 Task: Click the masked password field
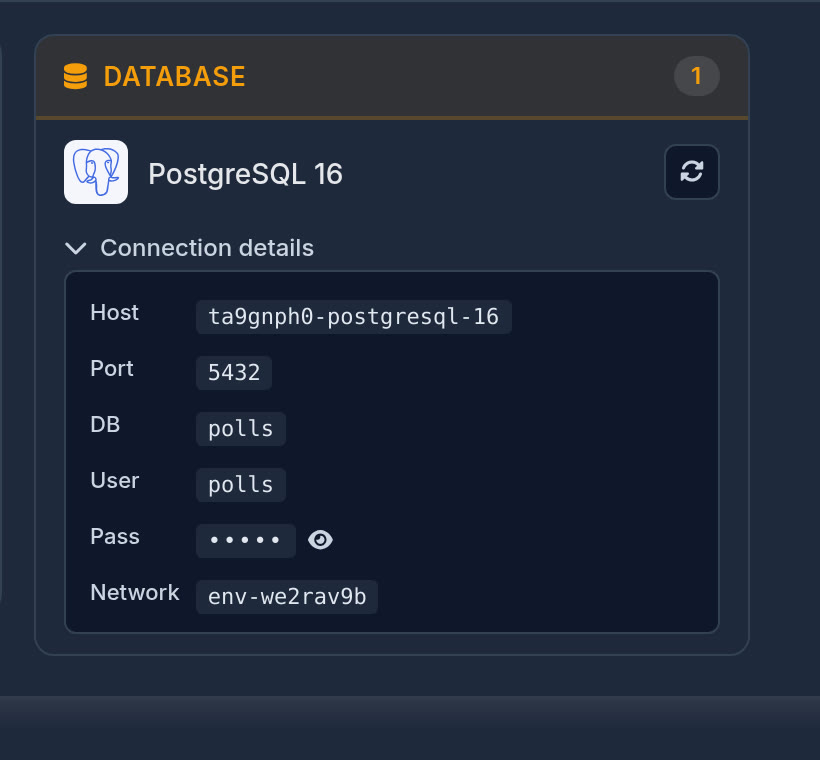pos(246,540)
